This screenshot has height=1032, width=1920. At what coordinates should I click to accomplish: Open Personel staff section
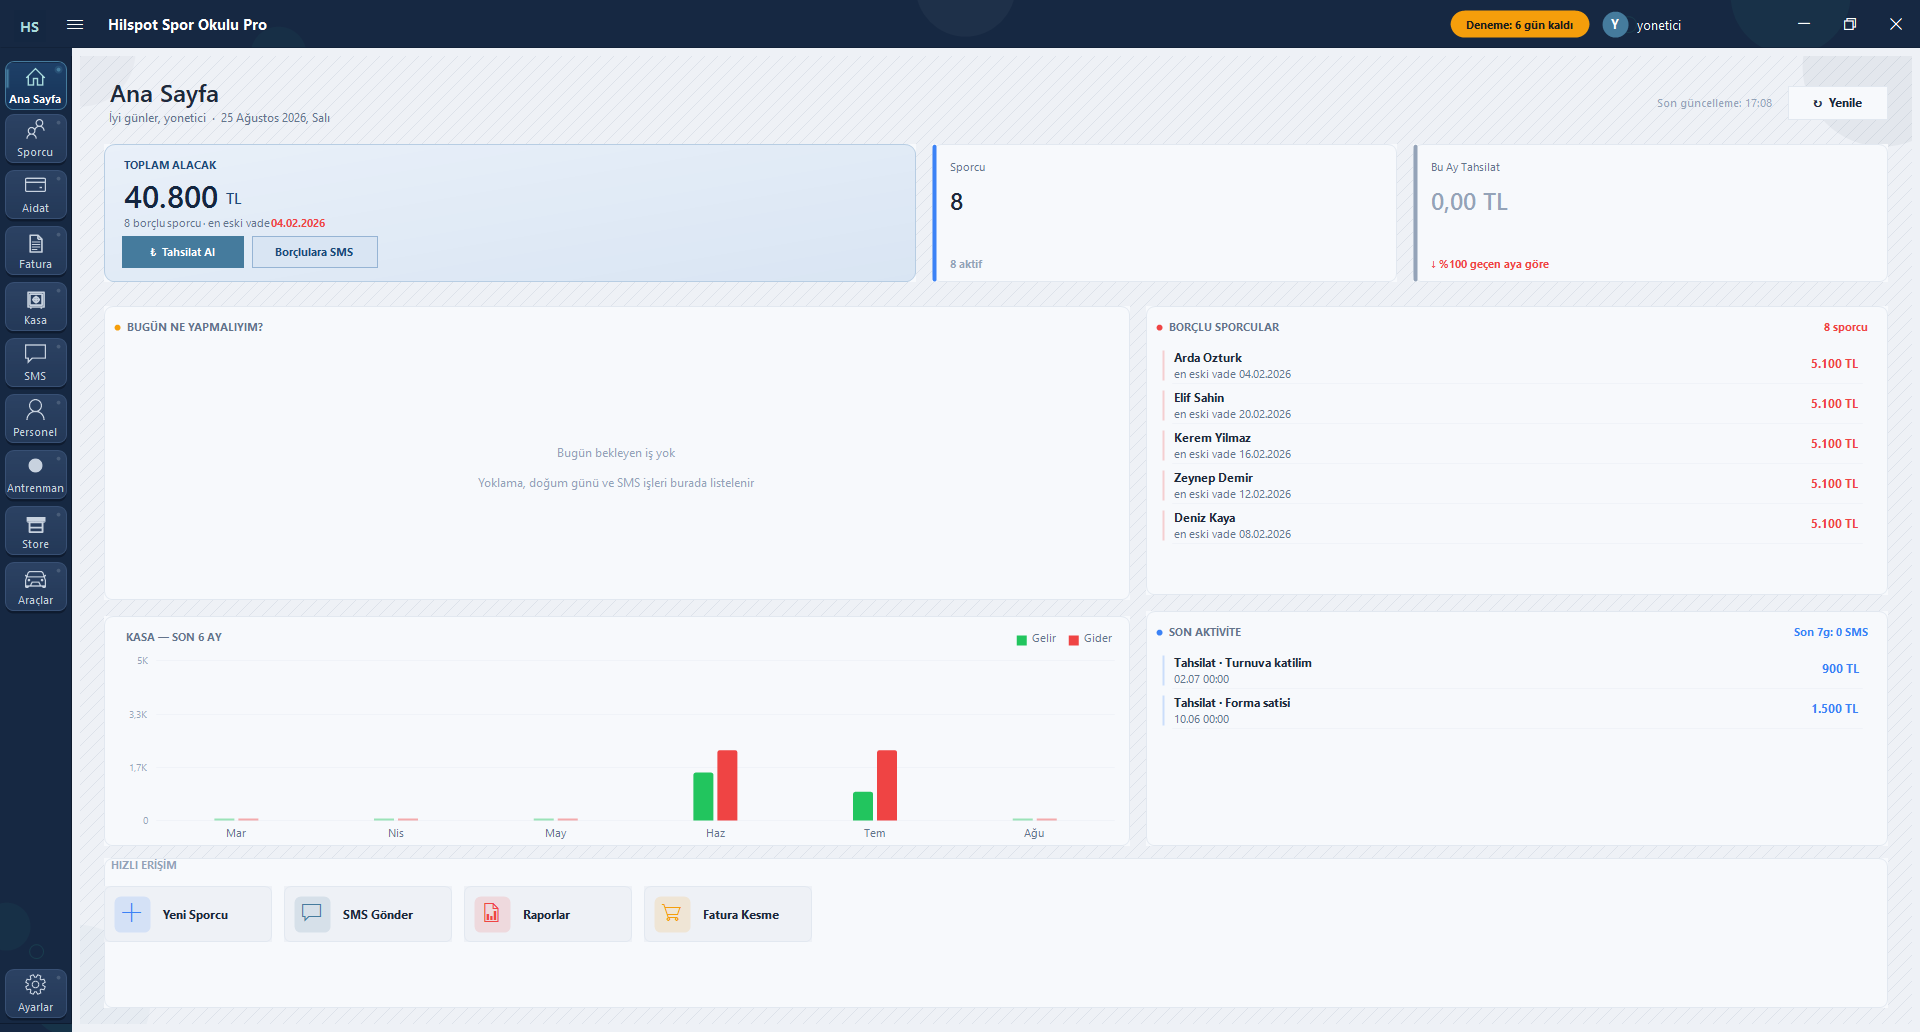click(36, 419)
